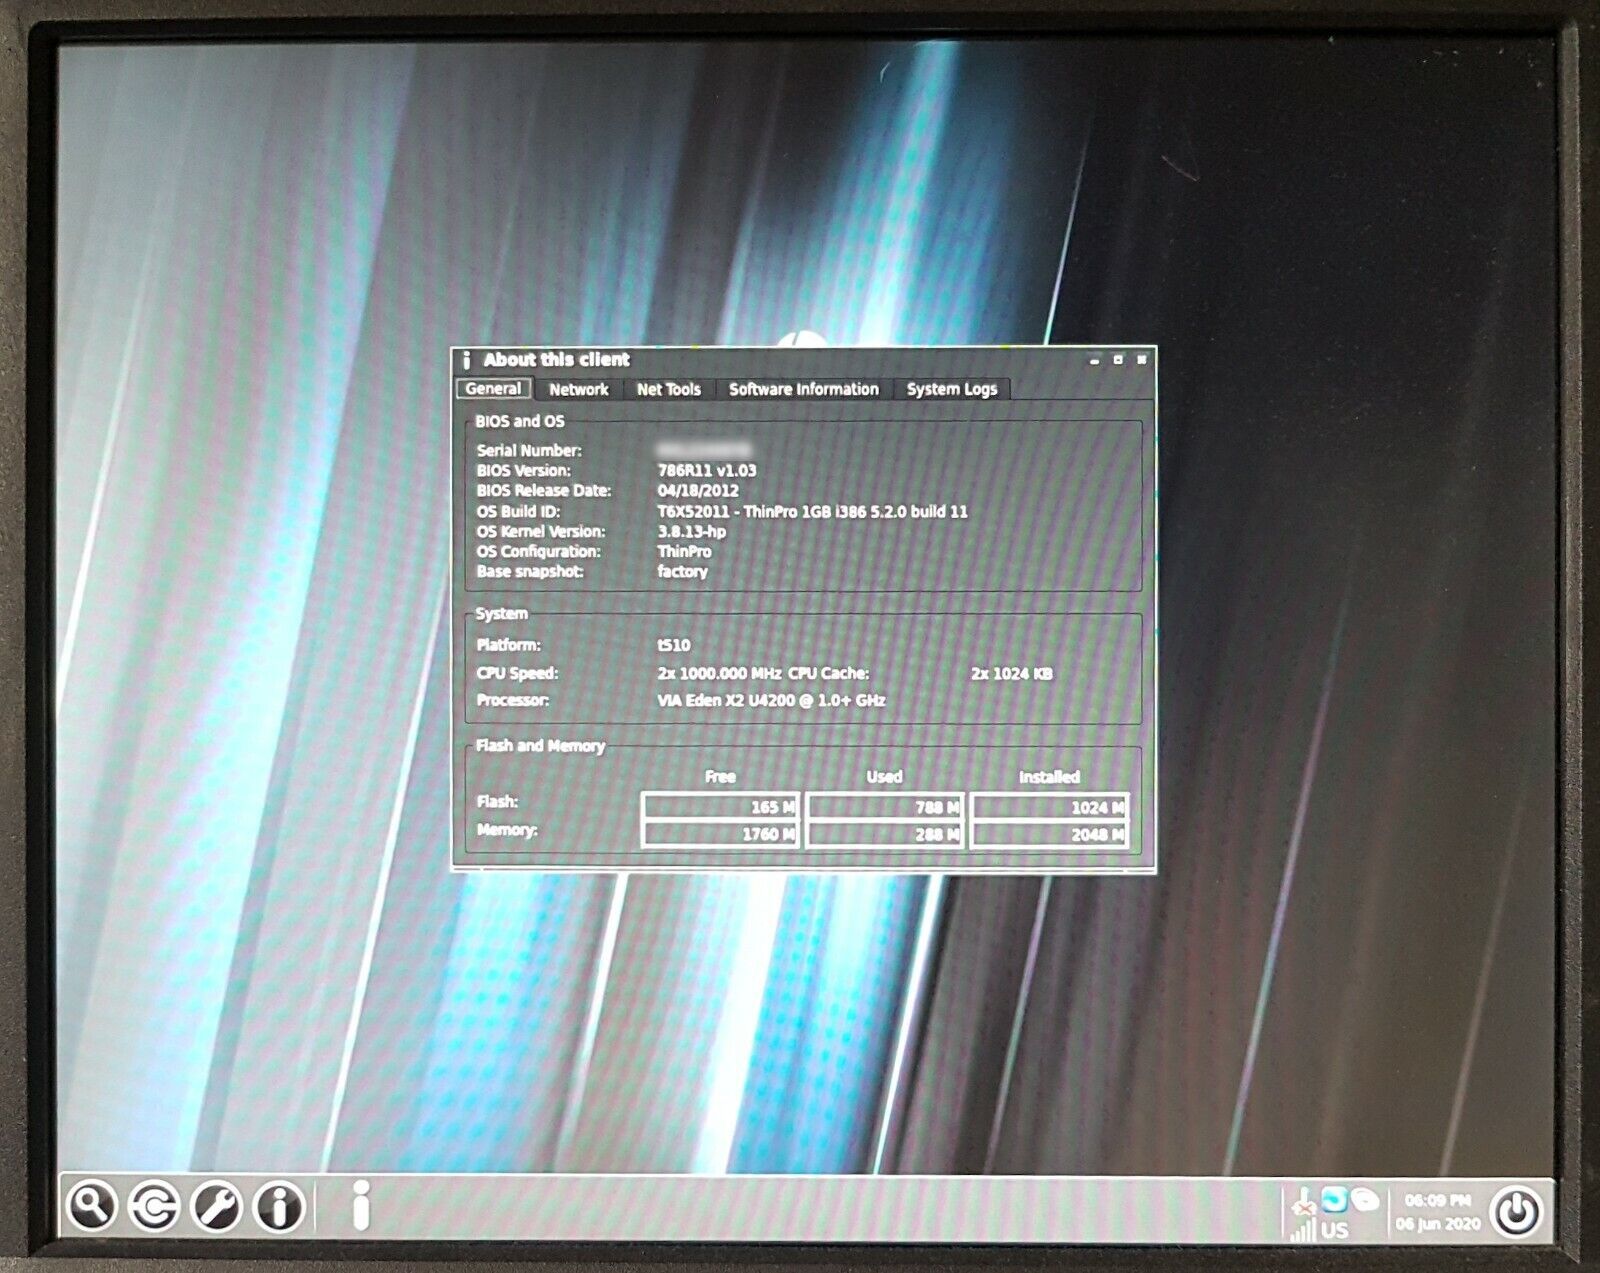Viewport: 1600px width, 1273px height.
Task: Click the About this client title text
Action: 557,360
